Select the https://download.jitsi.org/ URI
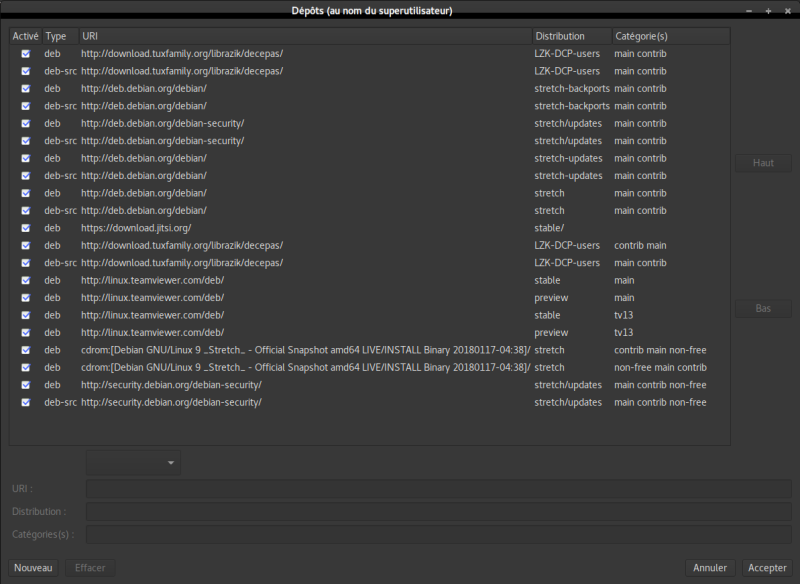800x584 pixels. [136, 228]
